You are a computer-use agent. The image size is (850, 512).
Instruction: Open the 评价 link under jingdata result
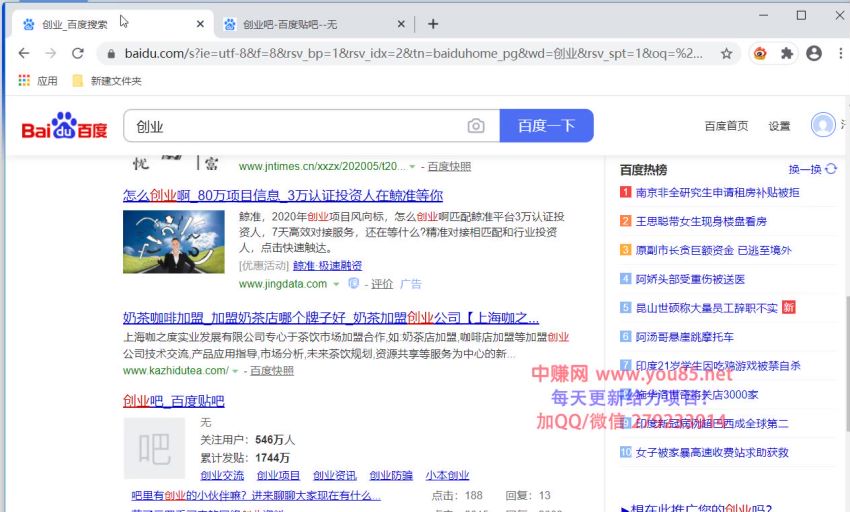pos(382,284)
